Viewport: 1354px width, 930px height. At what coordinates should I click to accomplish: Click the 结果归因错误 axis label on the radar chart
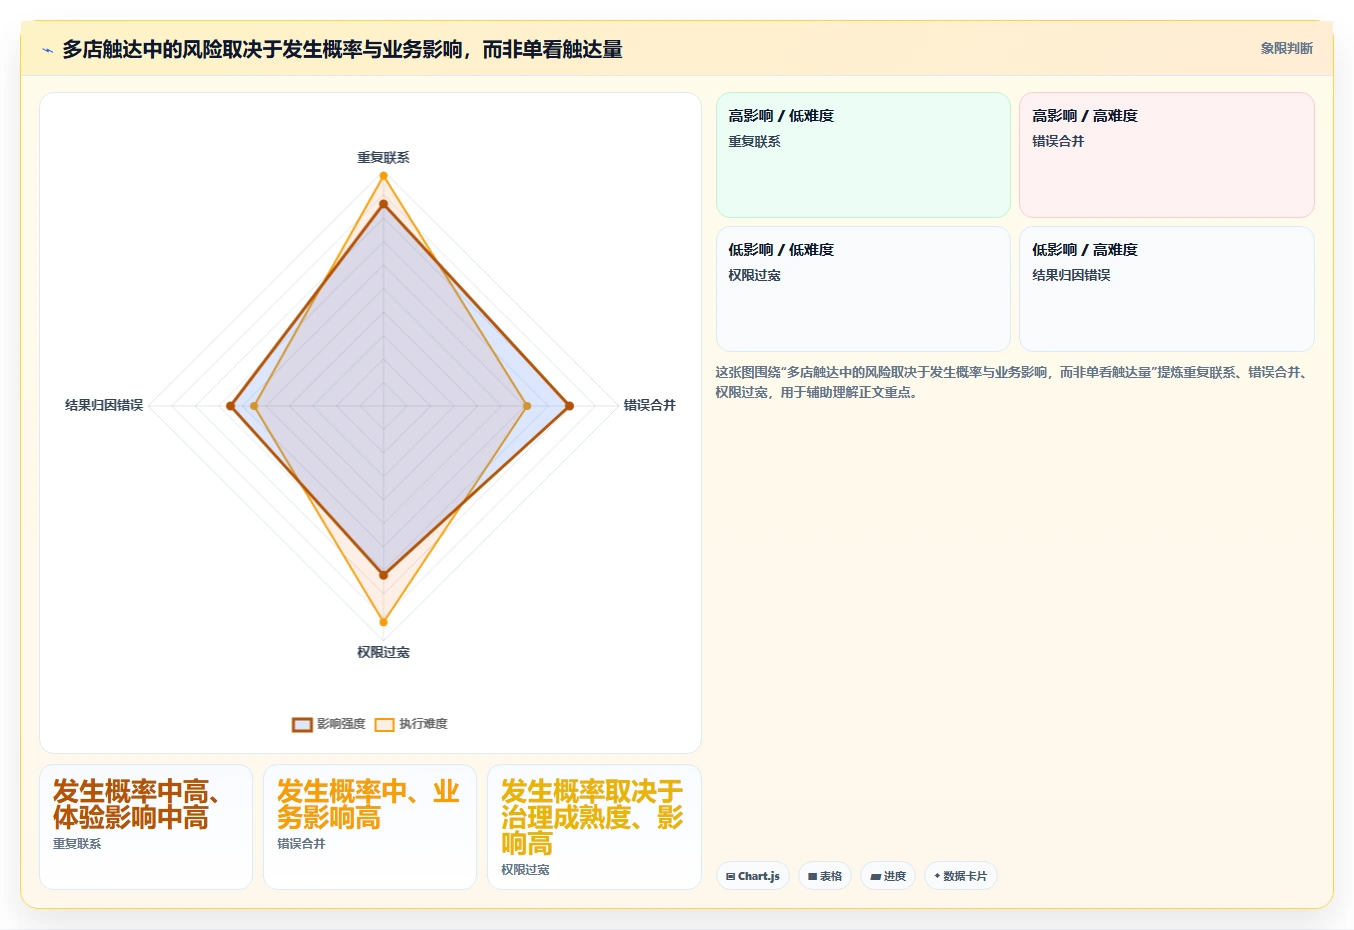coord(104,405)
